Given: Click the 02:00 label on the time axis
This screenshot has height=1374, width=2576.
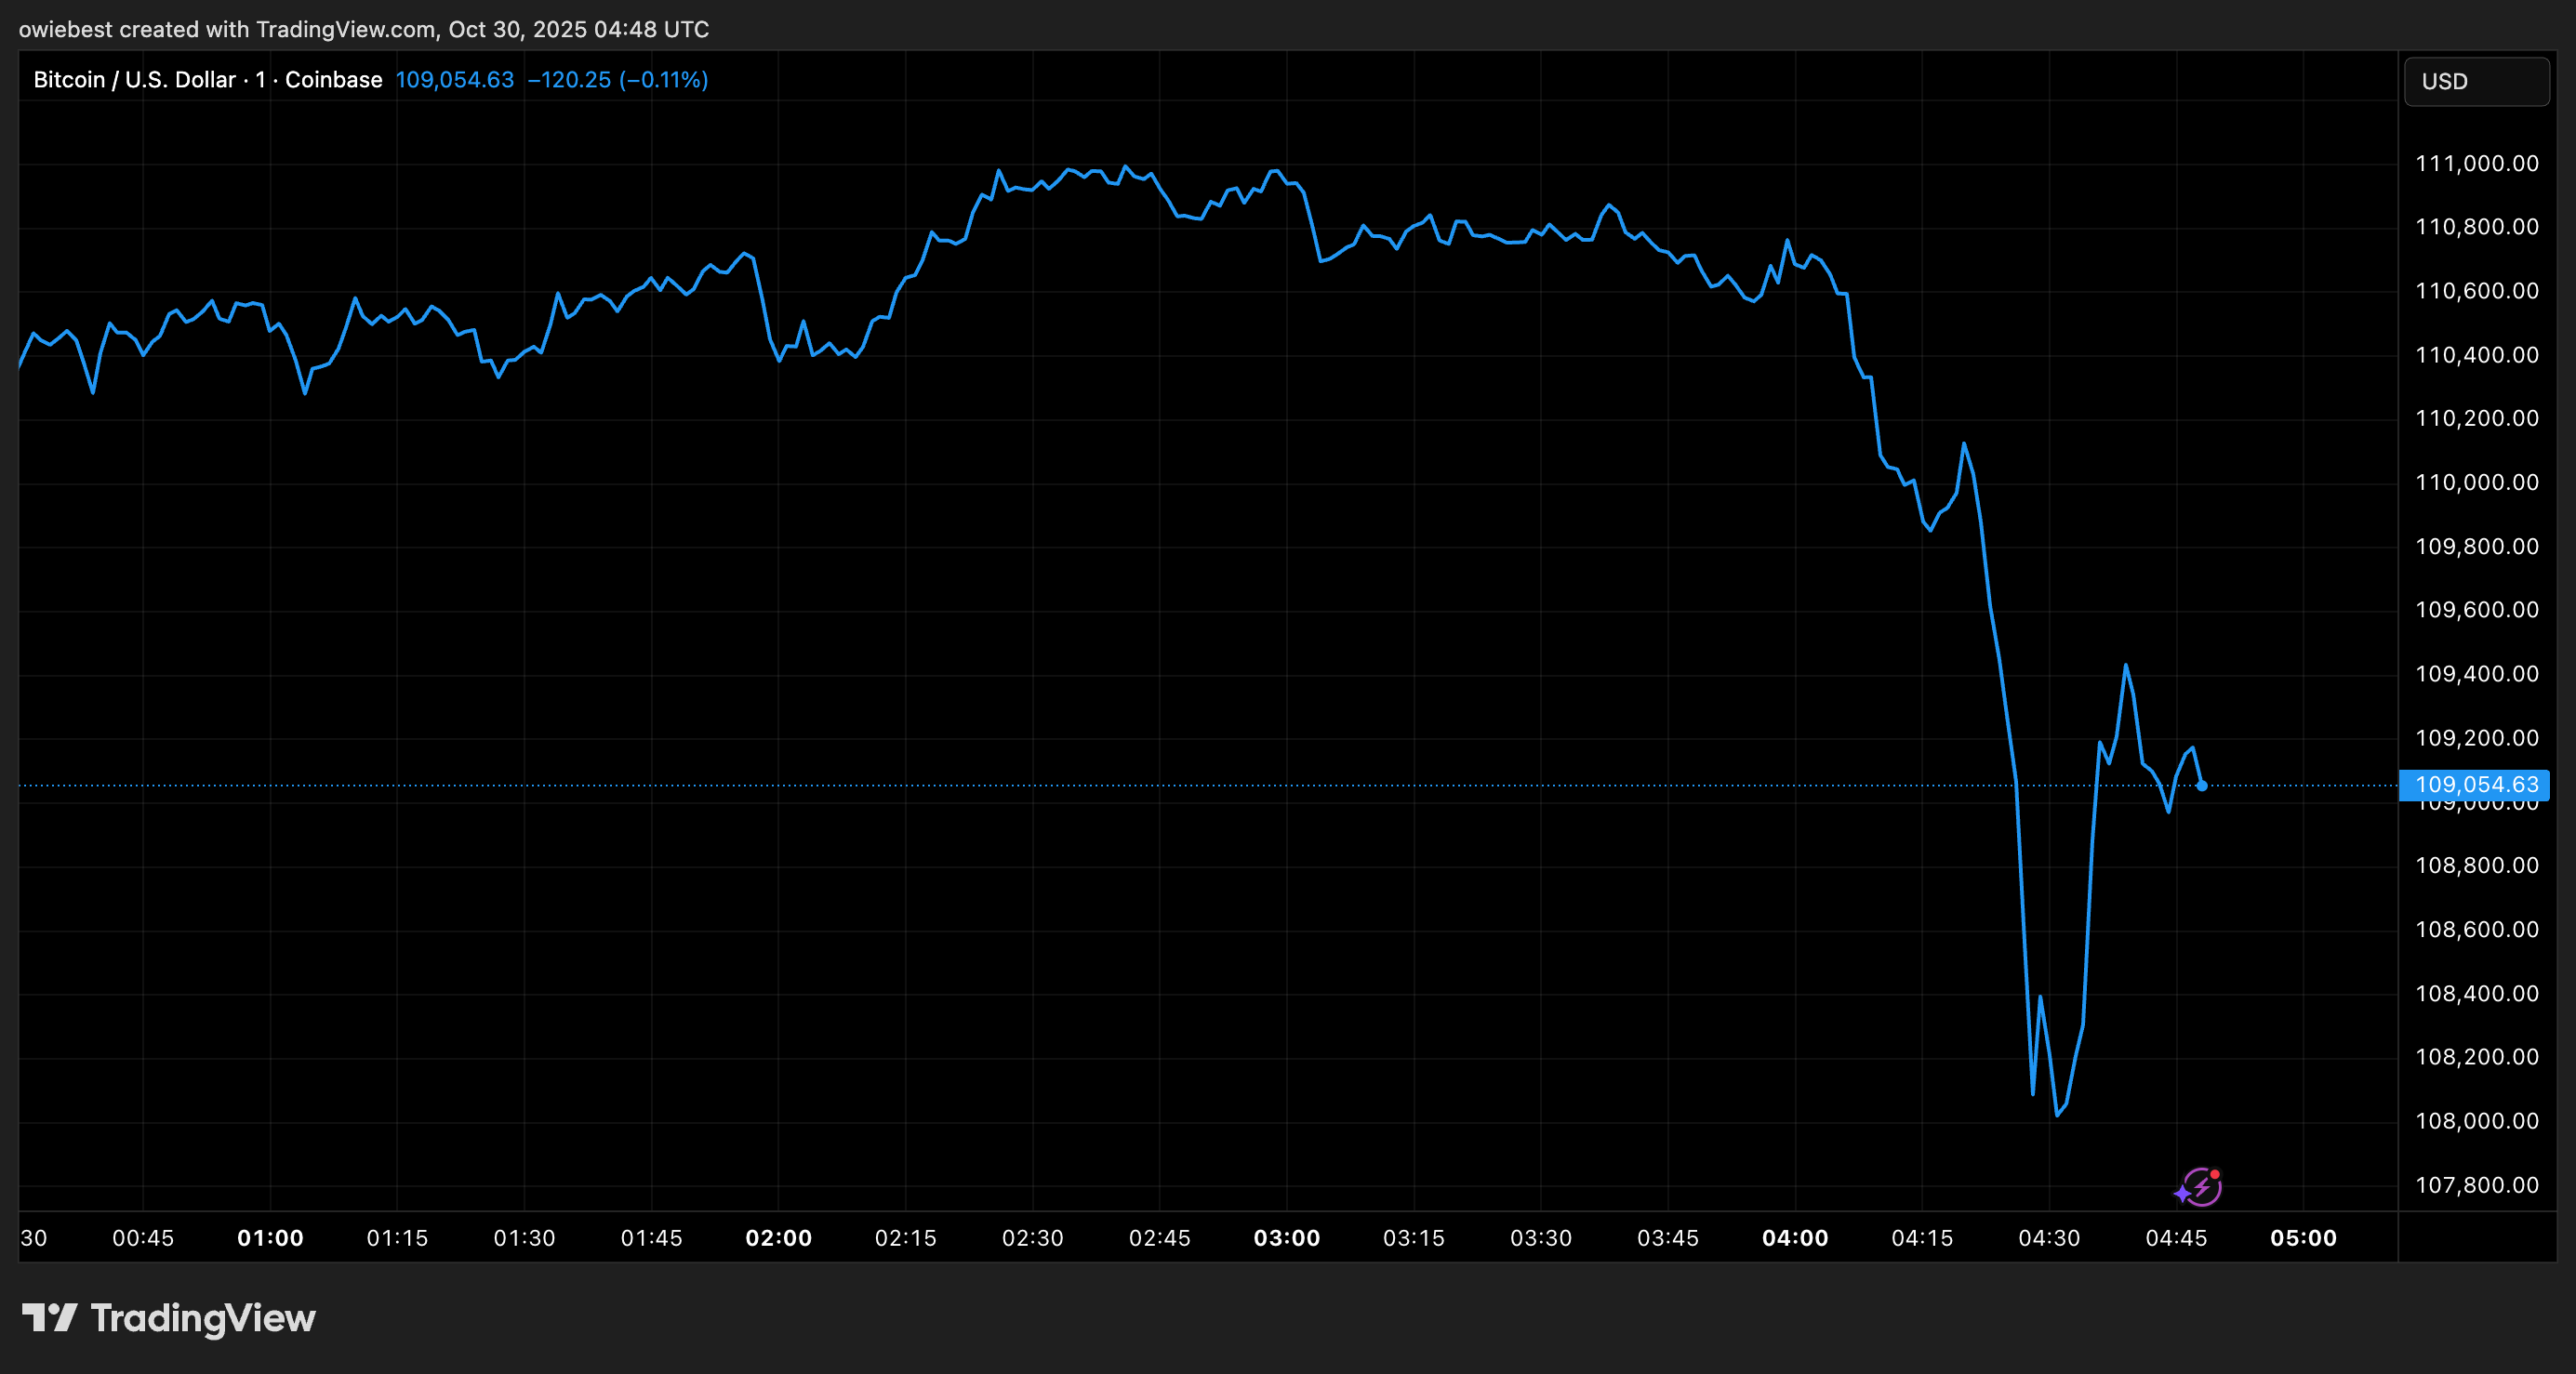Looking at the screenshot, I should 779,1238.
